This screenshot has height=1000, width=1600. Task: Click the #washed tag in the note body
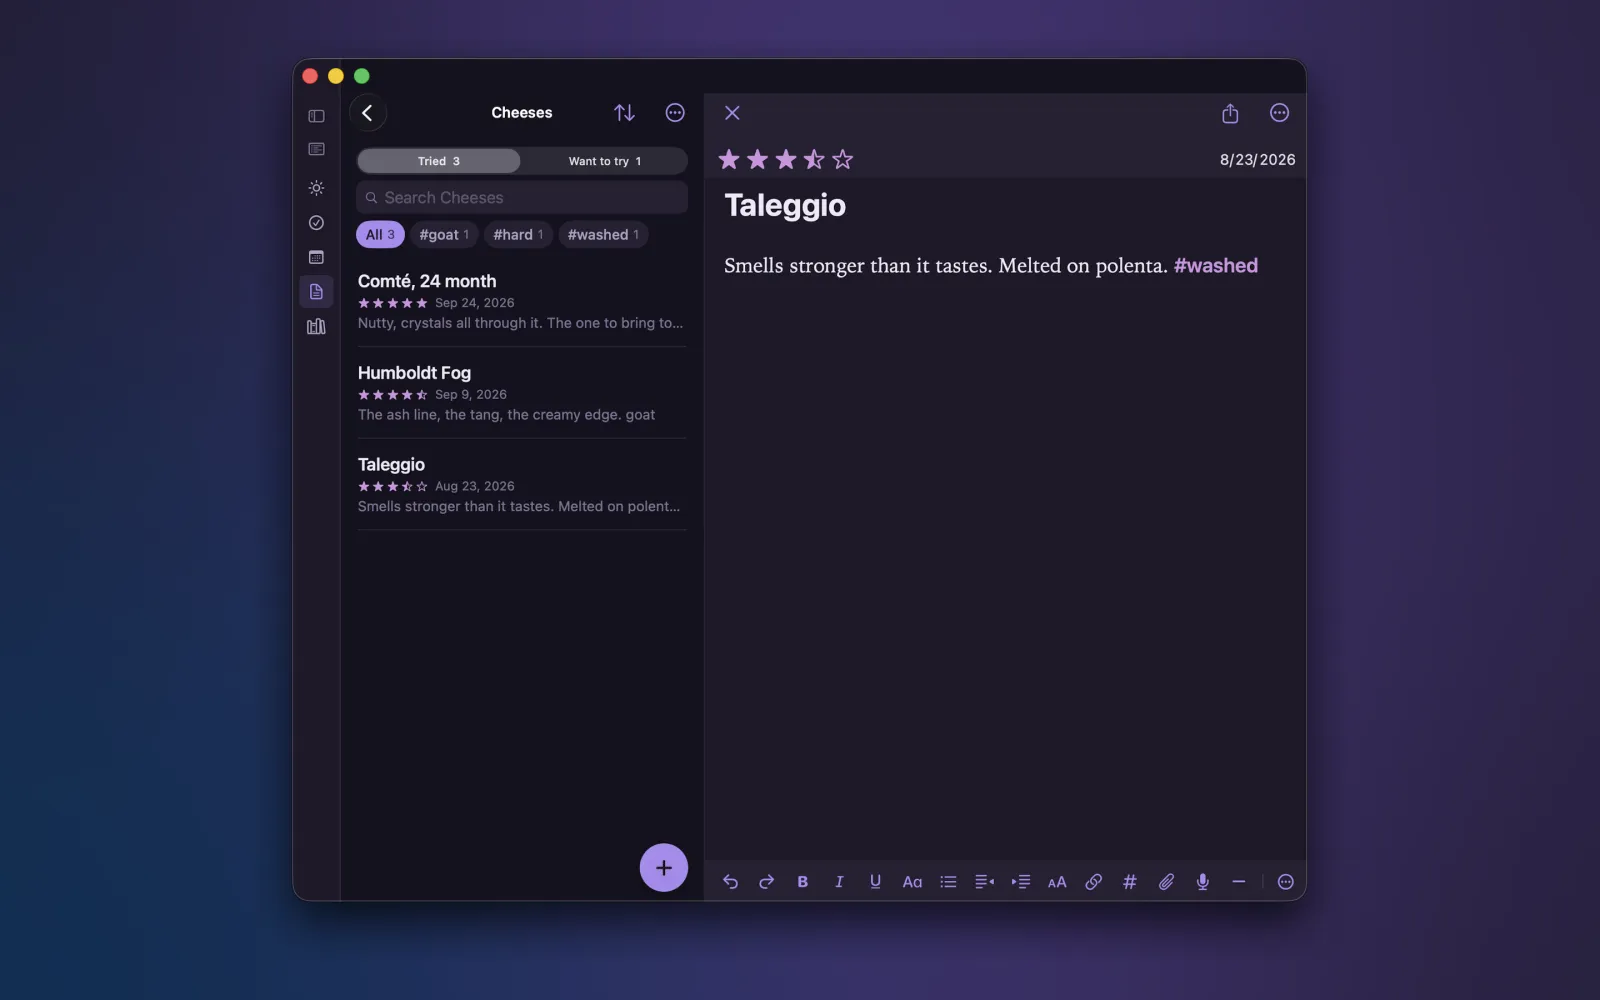pyautogui.click(x=1216, y=266)
